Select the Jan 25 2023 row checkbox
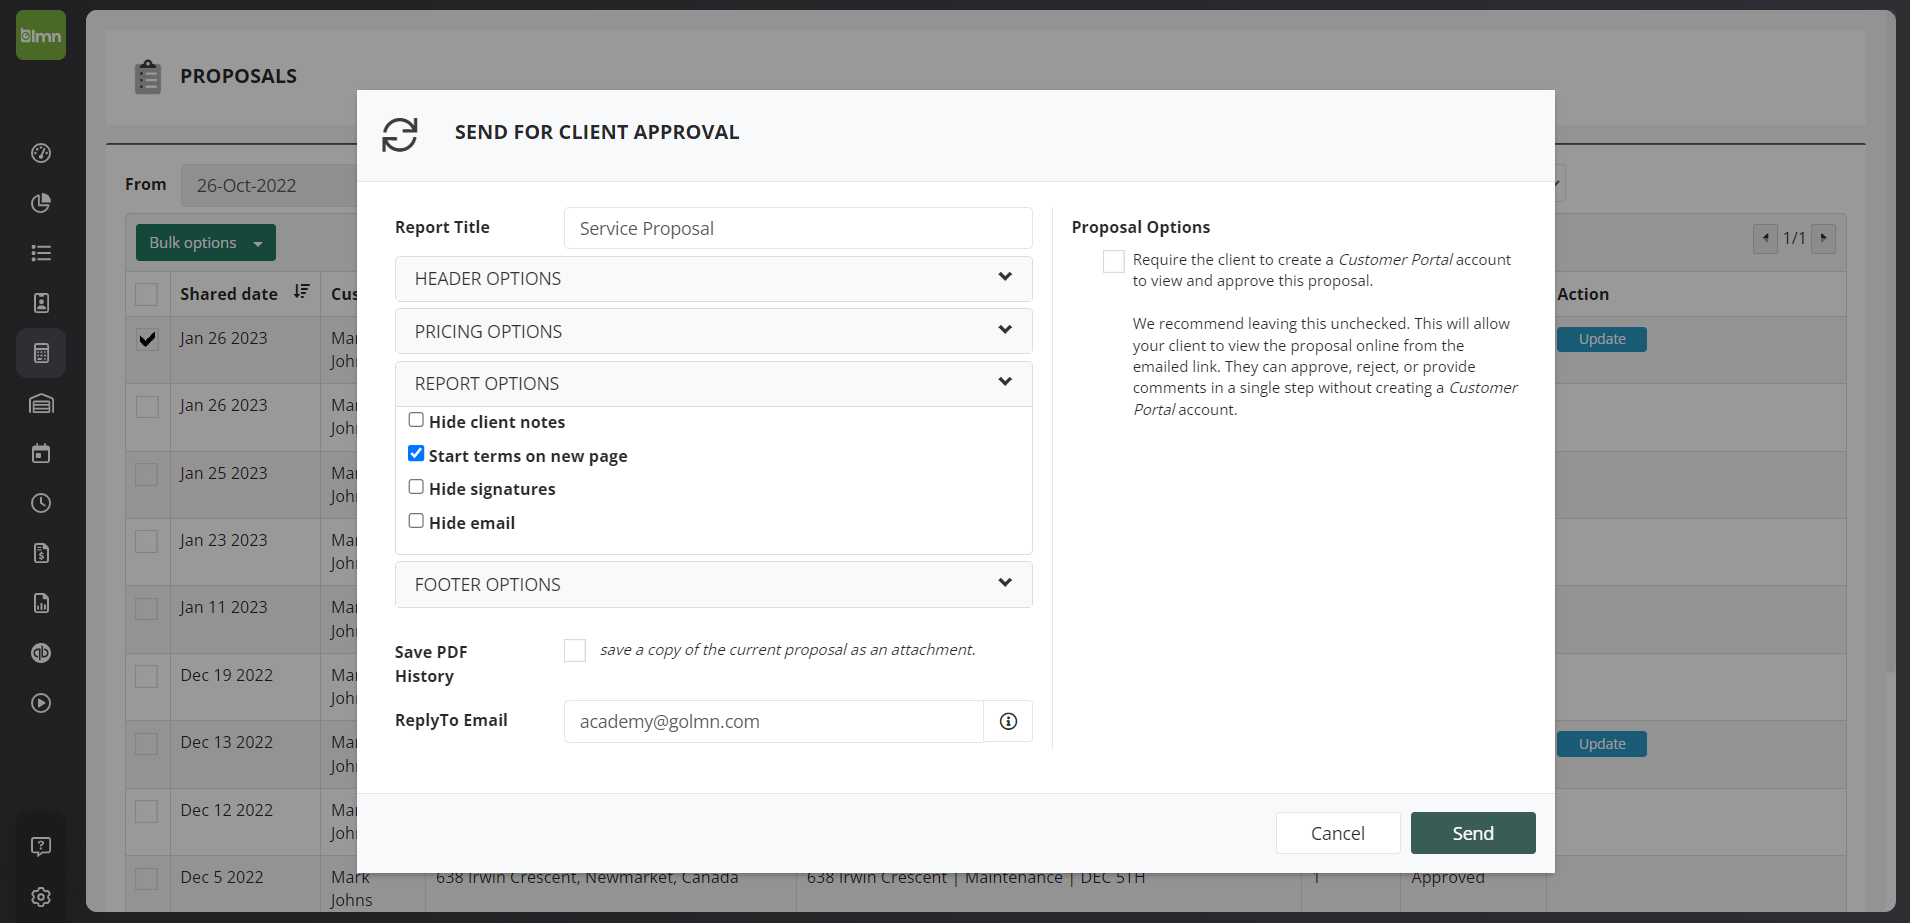This screenshot has width=1910, height=923. pos(147,474)
